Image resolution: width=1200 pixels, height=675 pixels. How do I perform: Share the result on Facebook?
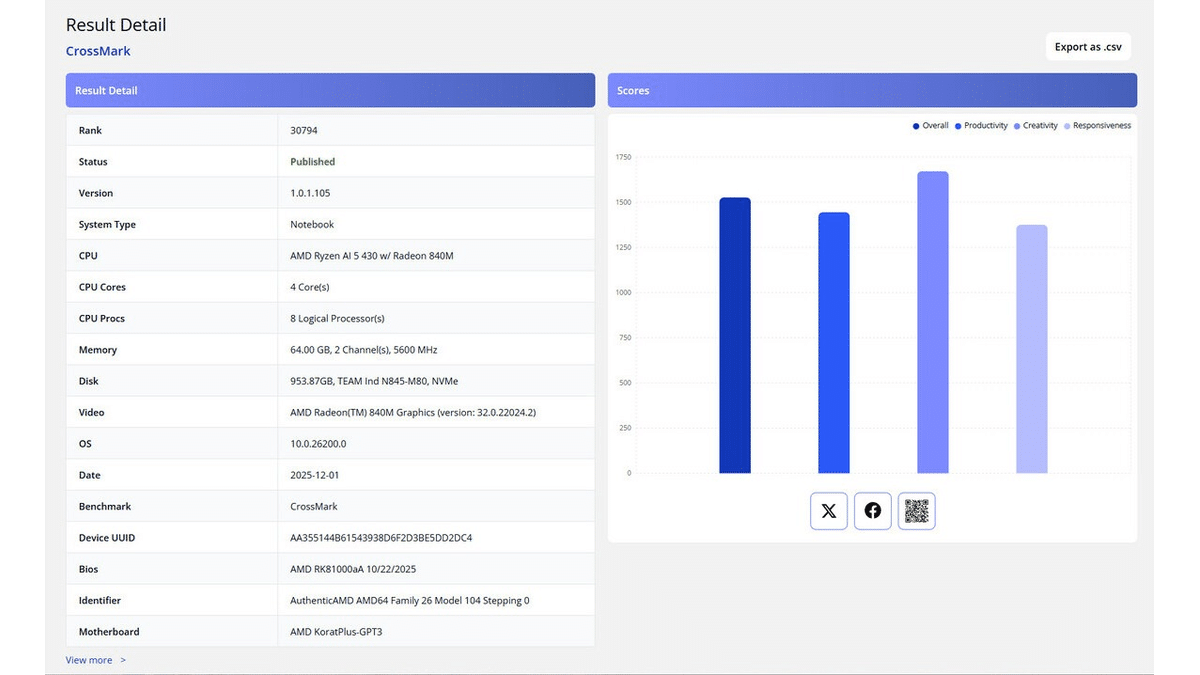872,511
